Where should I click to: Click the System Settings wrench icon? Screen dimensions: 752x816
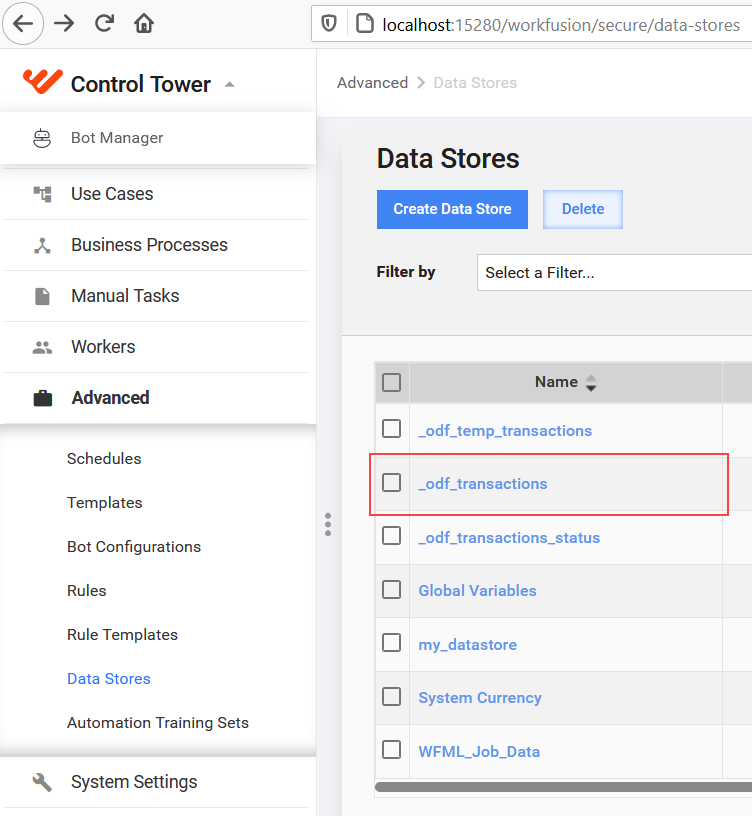click(x=42, y=782)
